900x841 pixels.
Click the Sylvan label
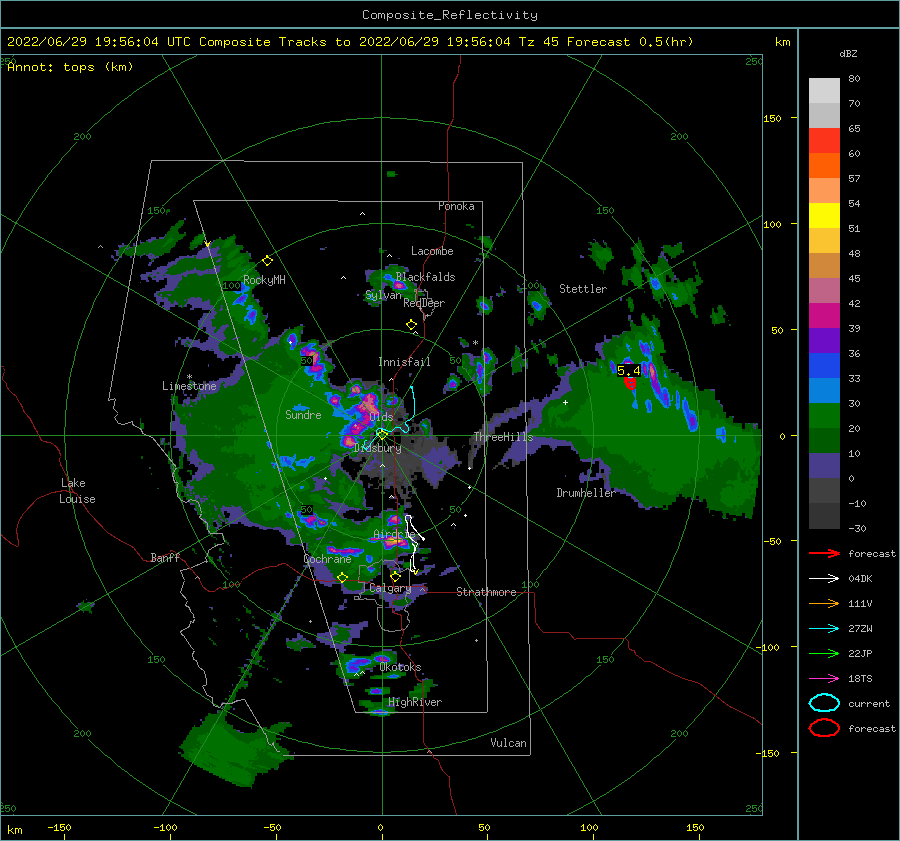pos(383,295)
